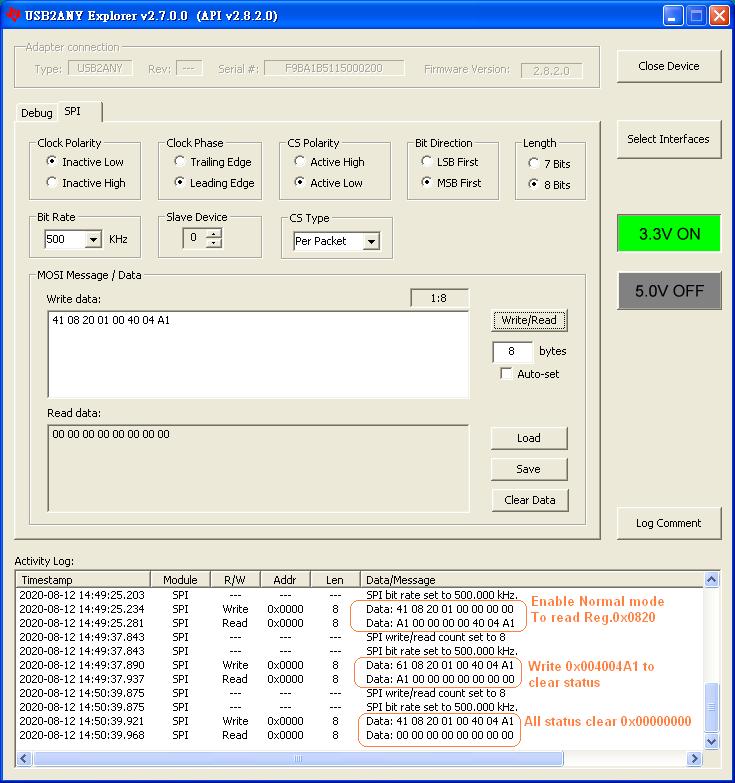Click the Slave Device value field
The height and width of the screenshot is (783, 735).
click(194, 238)
